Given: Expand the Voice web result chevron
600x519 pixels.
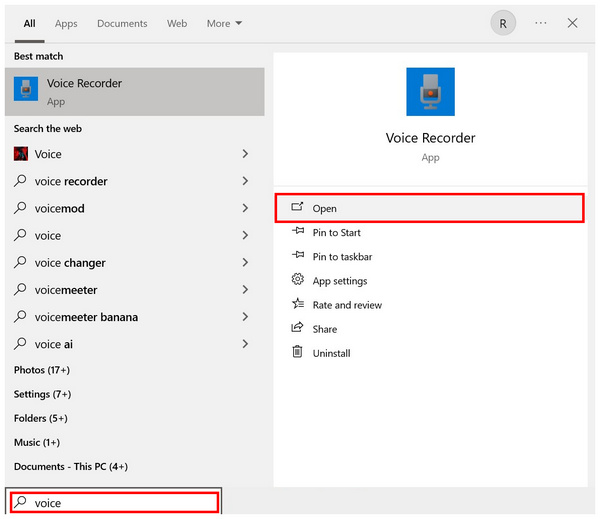Looking at the screenshot, I should point(245,154).
